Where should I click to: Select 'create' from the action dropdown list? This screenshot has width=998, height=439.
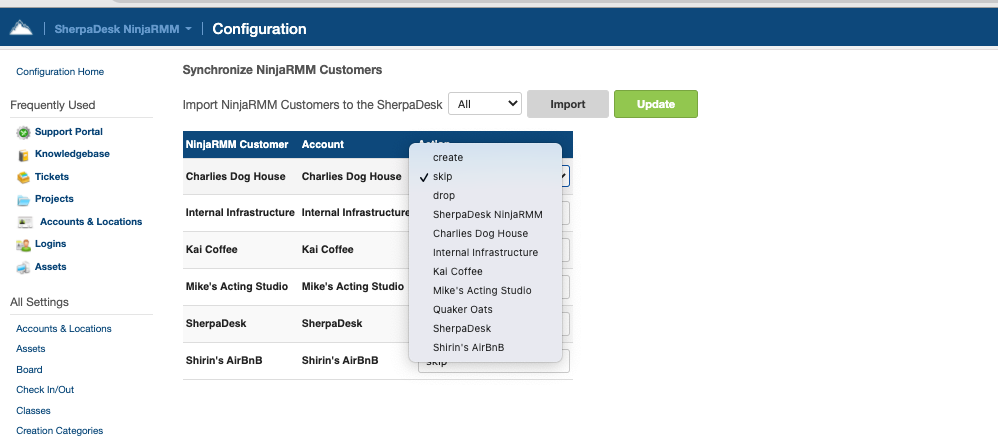[447, 157]
